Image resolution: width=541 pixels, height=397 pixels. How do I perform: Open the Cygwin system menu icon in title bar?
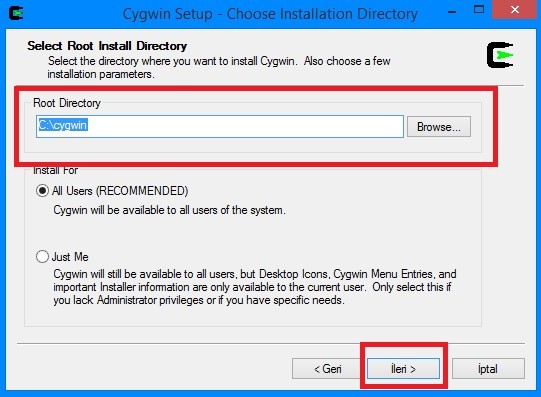click(16, 13)
